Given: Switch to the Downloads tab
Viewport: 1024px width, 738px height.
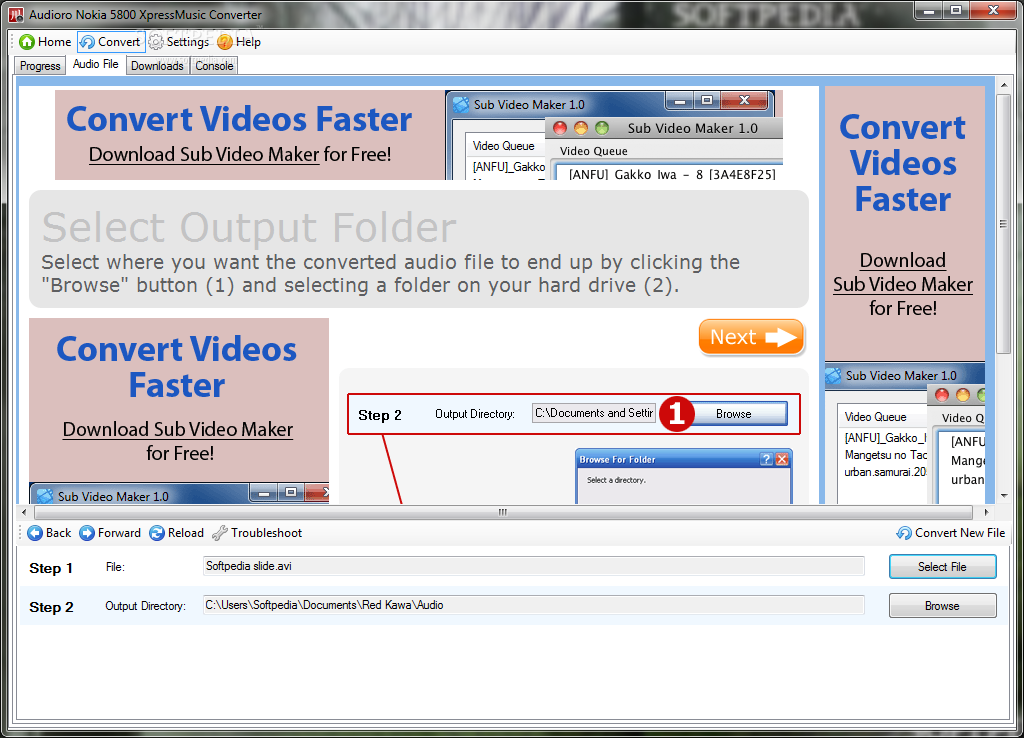Looking at the screenshot, I should (x=157, y=65).
